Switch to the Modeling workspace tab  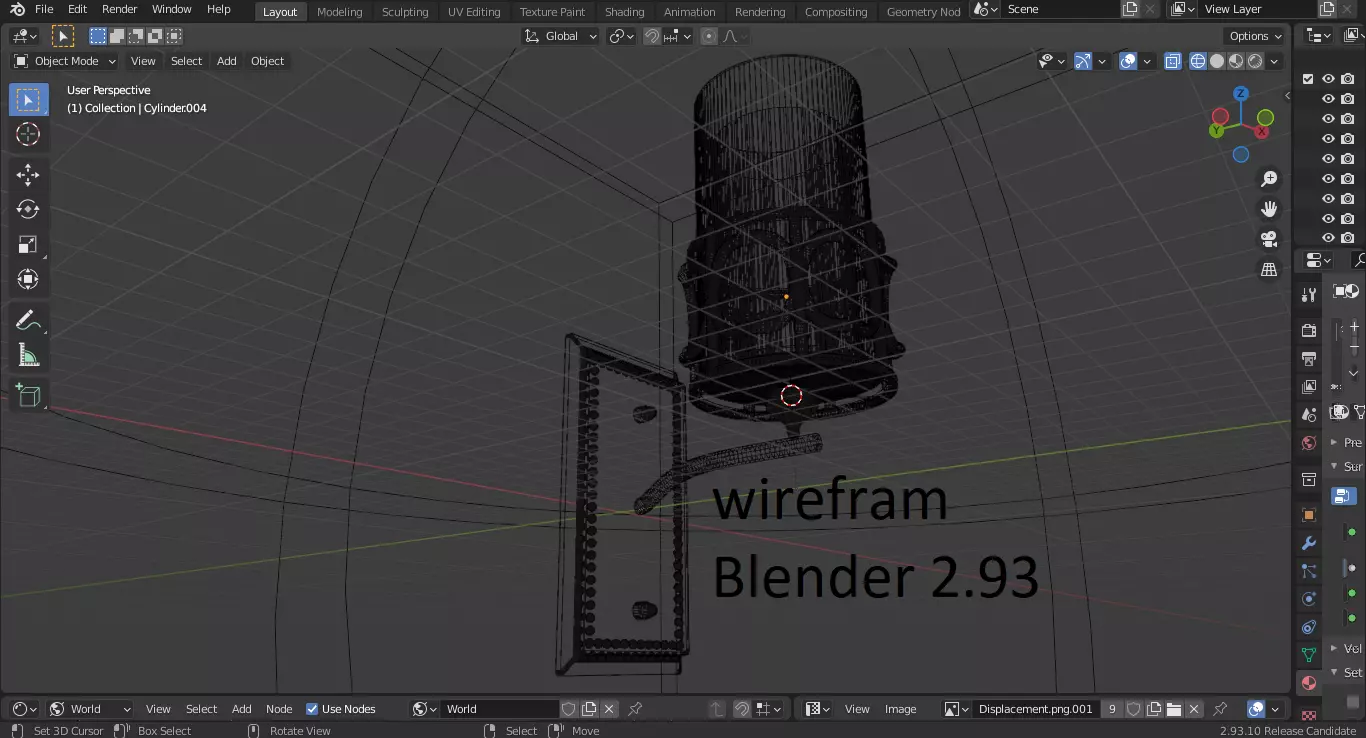pos(339,12)
